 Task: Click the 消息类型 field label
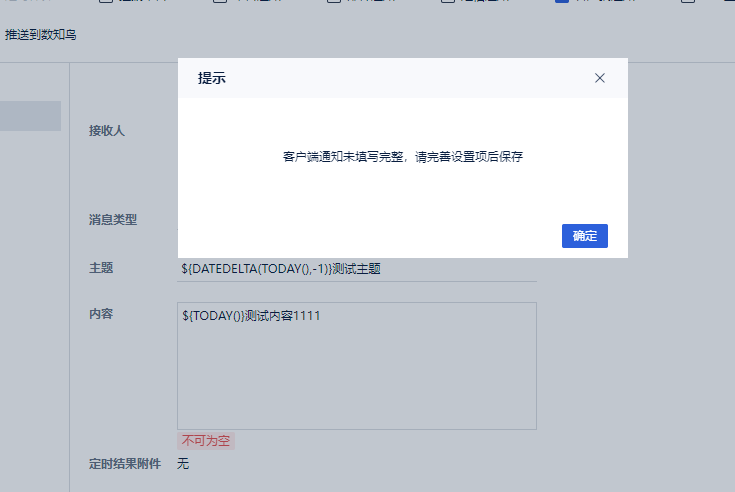click(113, 220)
